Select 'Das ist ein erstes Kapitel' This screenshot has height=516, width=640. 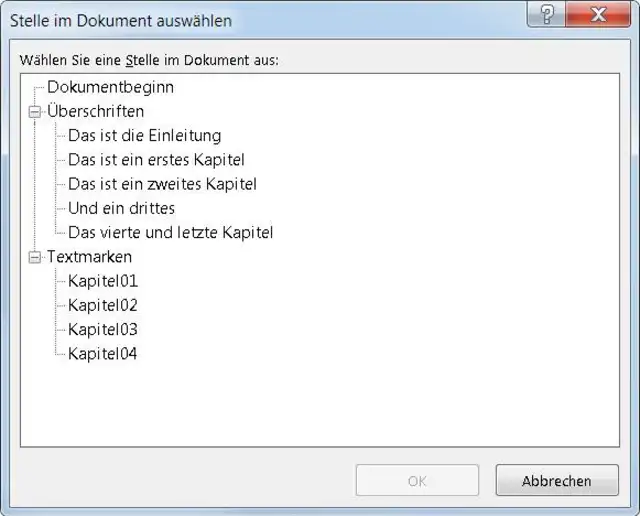pos(156,160)
